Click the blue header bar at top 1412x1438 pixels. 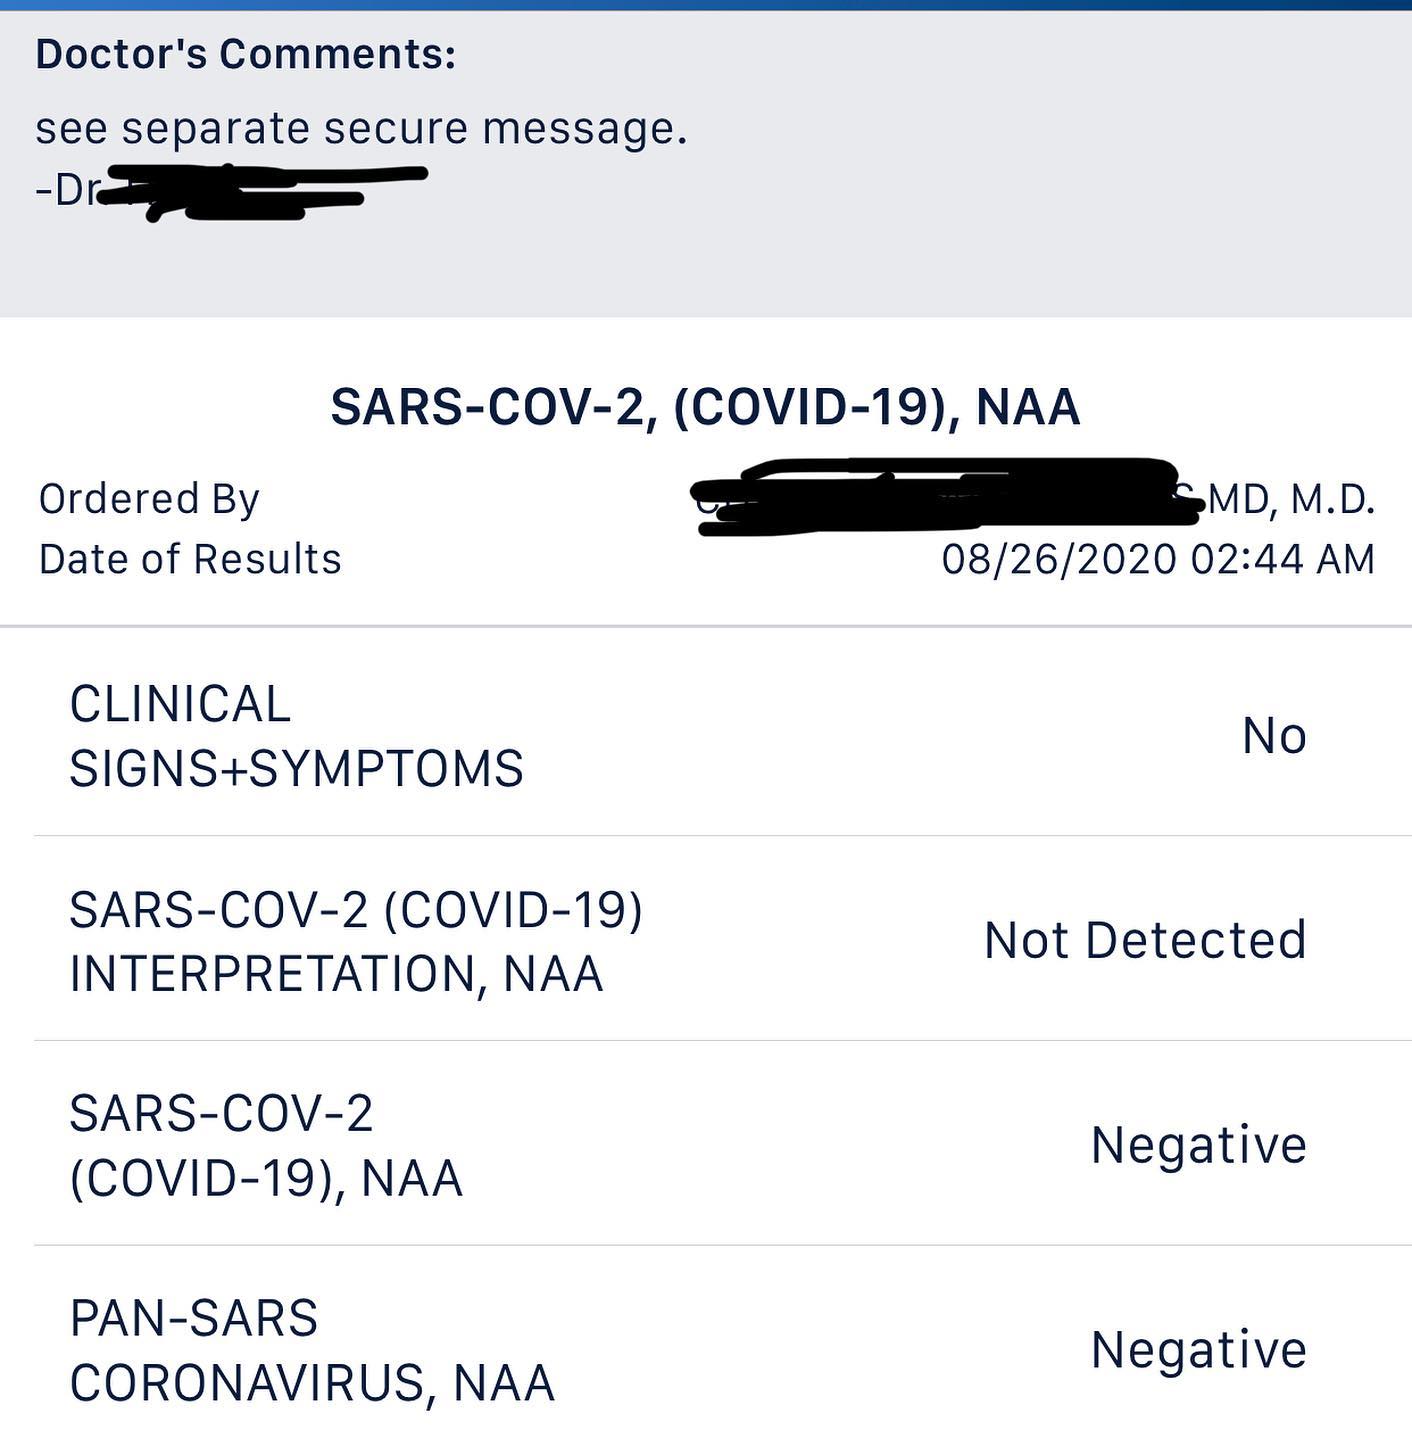pyautogui.click(x=706, y=5)
